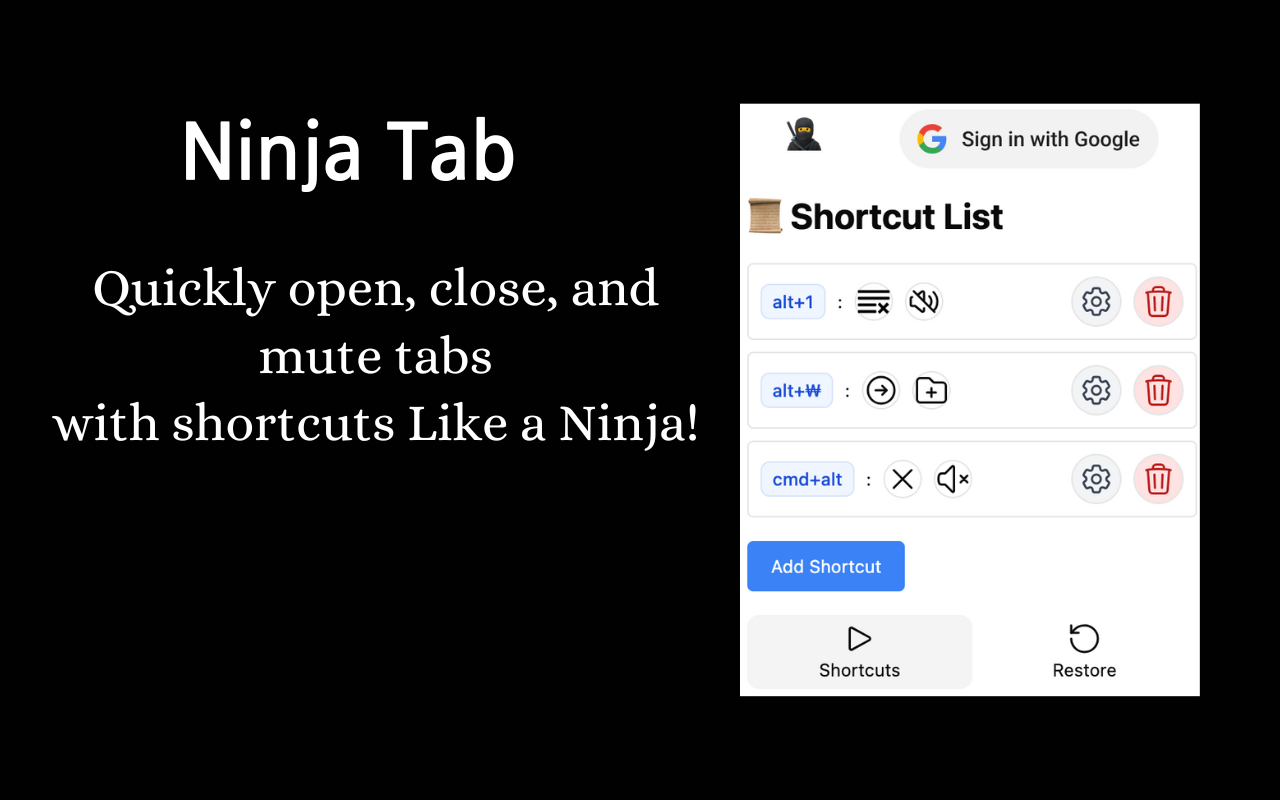The width and height of the screenshot is (1280, 800).
Task: Delete the alt+₩ shortcut with trash icon
Action: (1158, 391)
